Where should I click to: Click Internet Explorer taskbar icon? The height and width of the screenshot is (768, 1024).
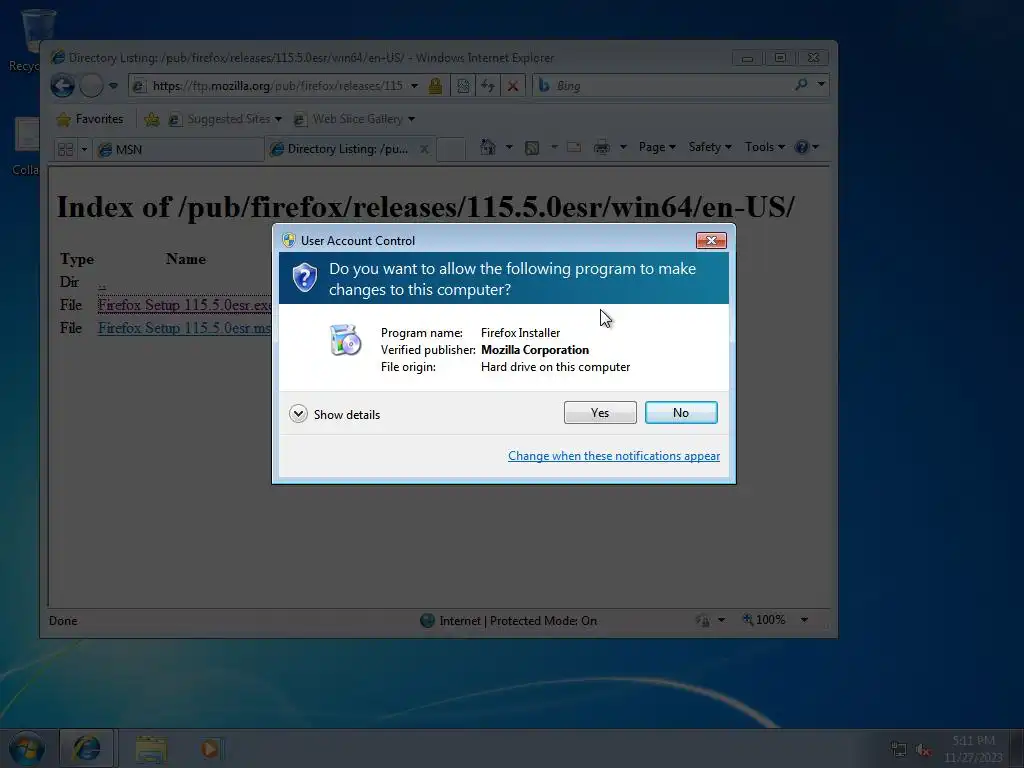(87, 748)
